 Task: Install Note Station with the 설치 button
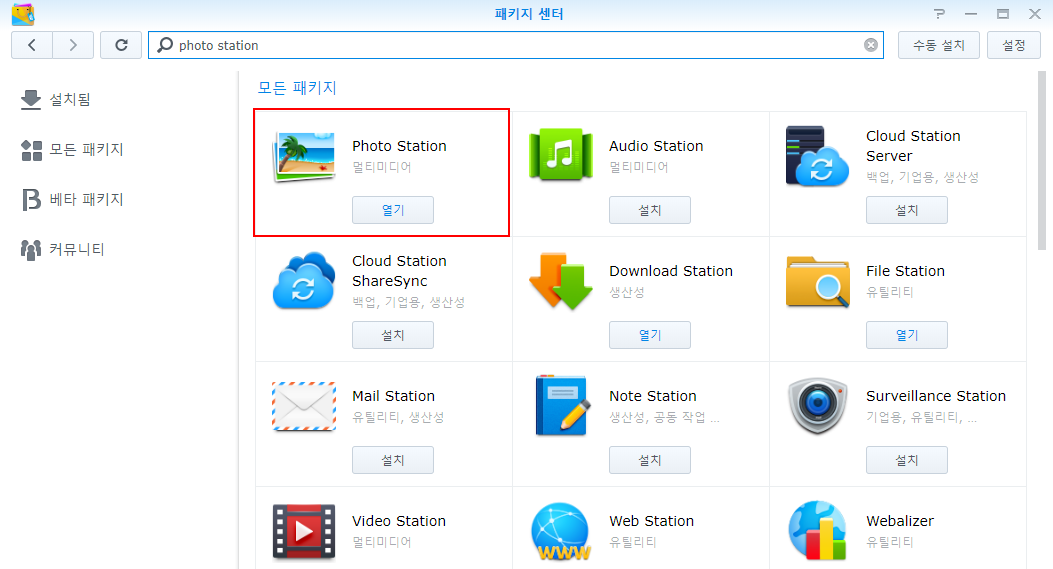click(649, 460)
